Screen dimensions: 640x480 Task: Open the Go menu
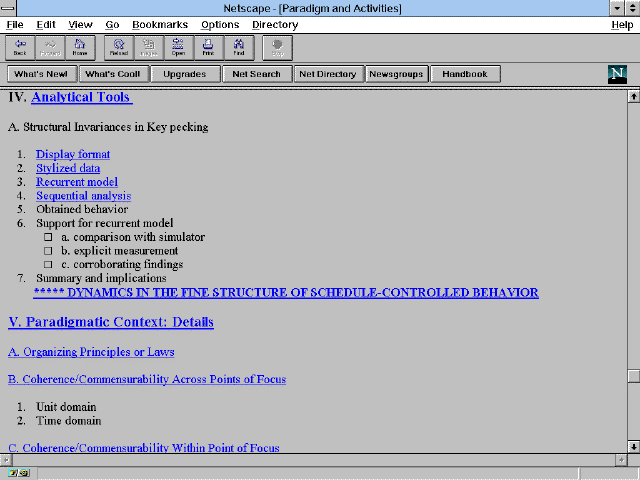click(112, 25)
